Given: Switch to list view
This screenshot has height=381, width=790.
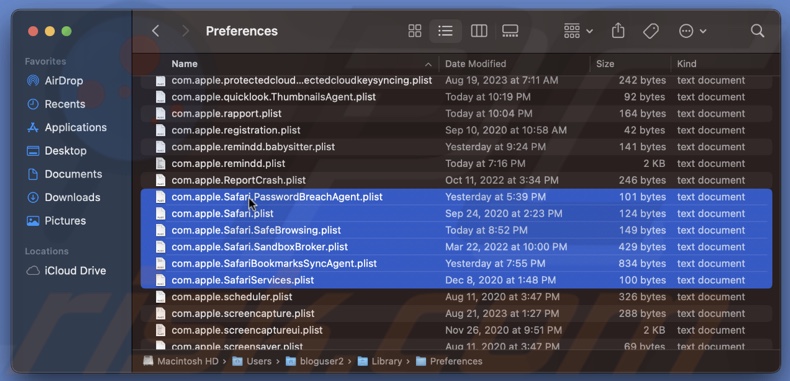Looking at the screenshot, I should click(445, 31).
